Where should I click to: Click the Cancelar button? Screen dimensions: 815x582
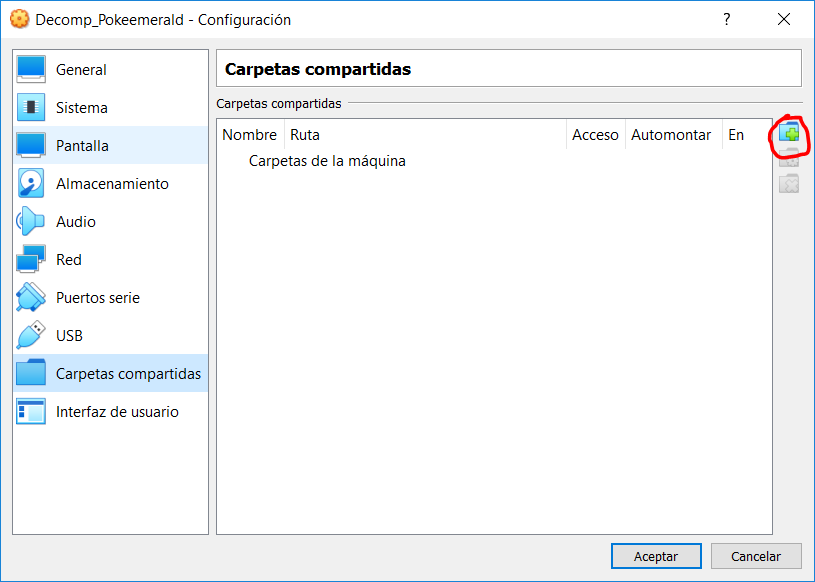point(756,556)
